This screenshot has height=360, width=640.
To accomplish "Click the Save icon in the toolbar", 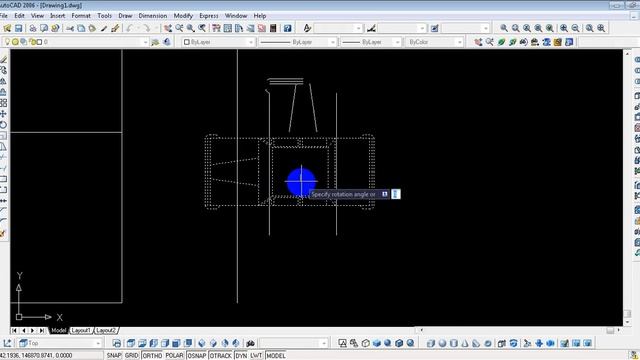I will pos(18,28).
